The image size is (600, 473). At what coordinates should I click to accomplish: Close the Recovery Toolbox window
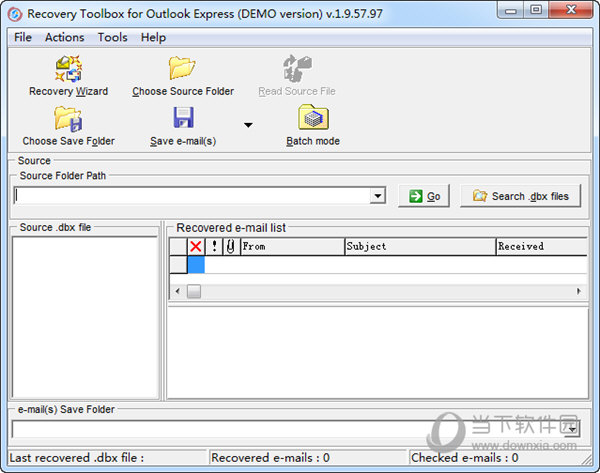click(571, 10)
